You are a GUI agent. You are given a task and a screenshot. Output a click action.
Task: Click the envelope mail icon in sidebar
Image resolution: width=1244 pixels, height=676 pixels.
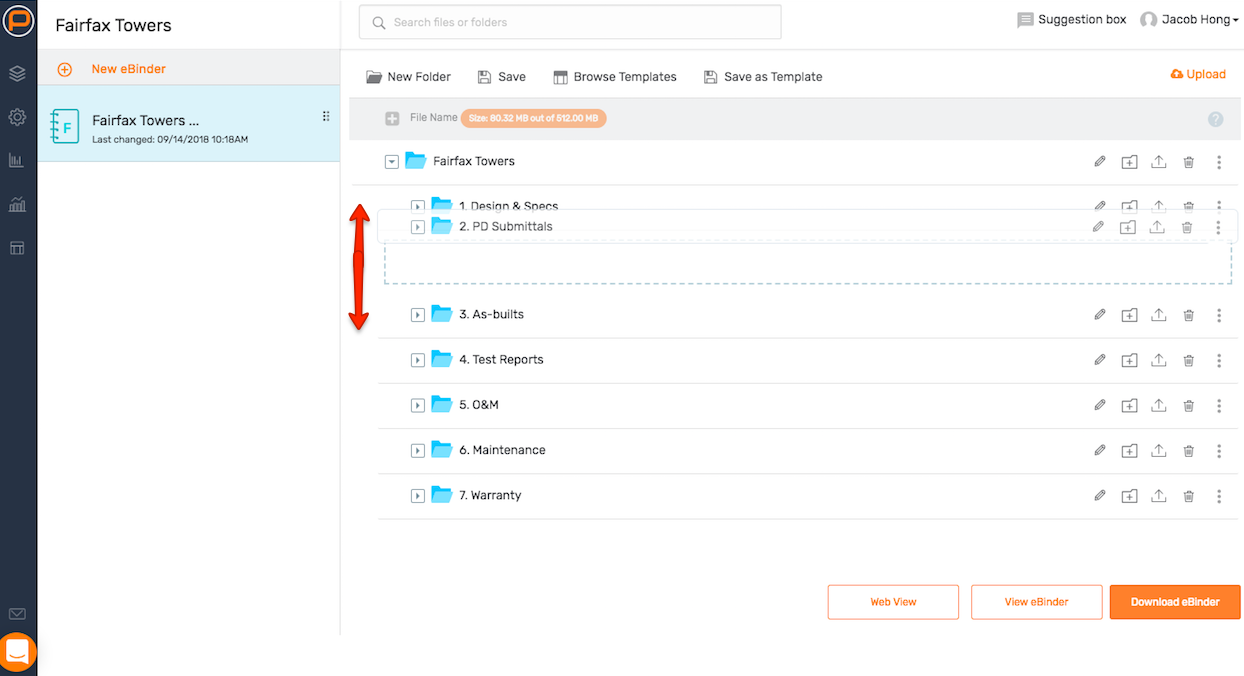[x=17, y=614]
